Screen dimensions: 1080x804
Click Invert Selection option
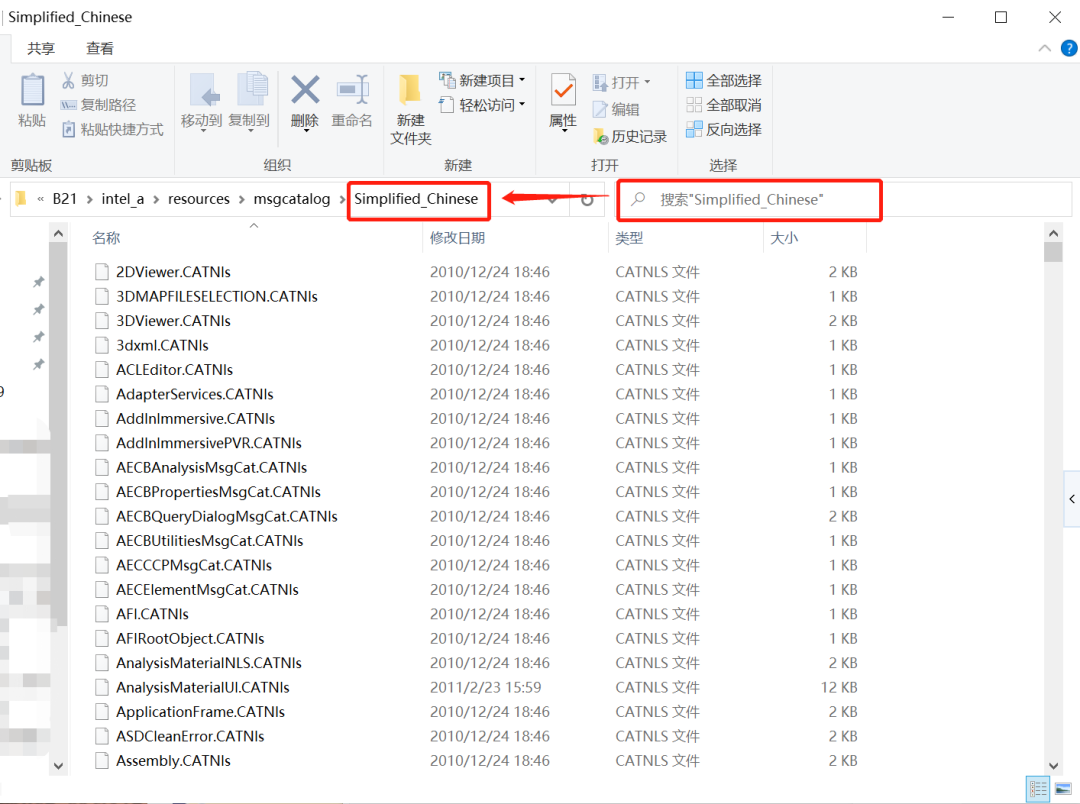click(x=723, y=129)
